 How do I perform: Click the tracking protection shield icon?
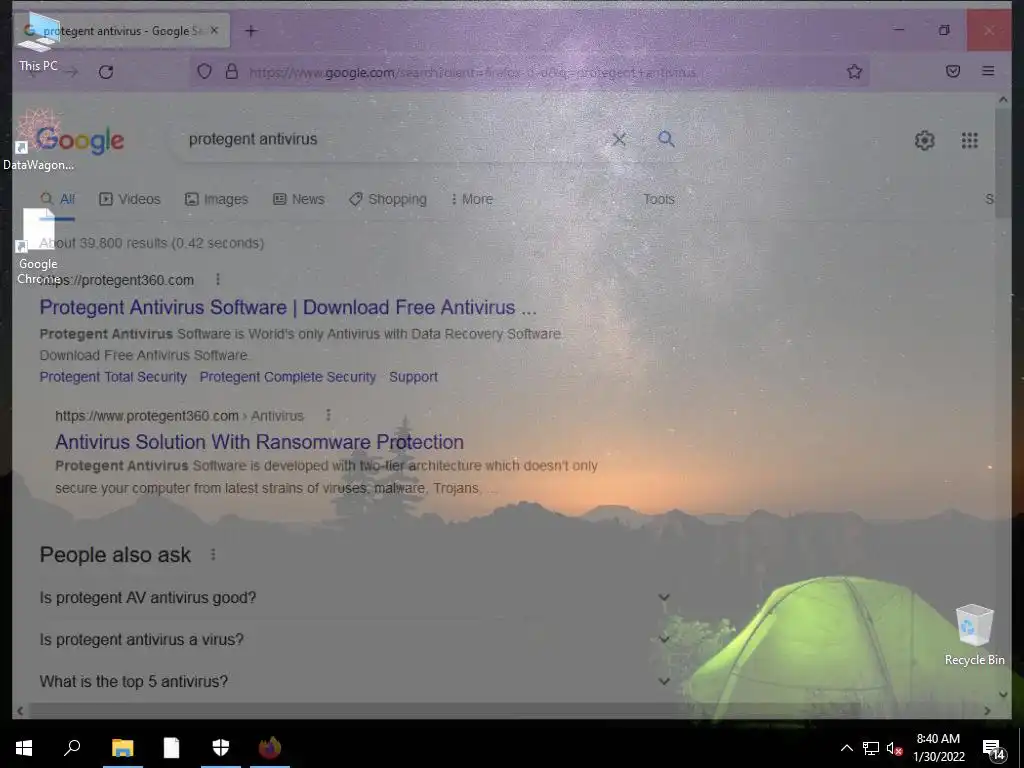pos(204,72)
